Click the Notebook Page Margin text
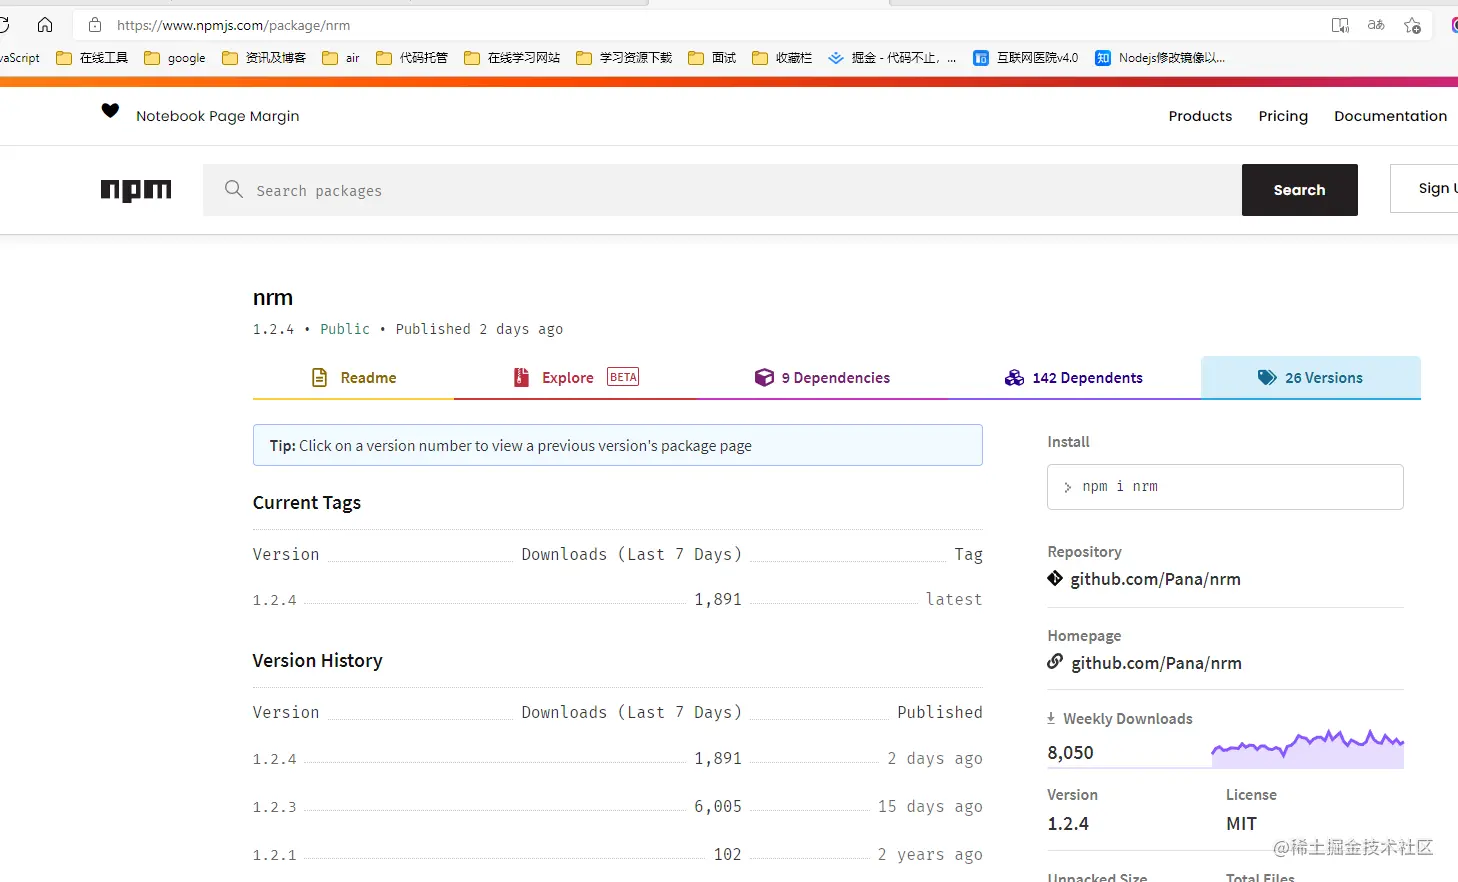The image size is (1458, 882). [x=217, y=116]
